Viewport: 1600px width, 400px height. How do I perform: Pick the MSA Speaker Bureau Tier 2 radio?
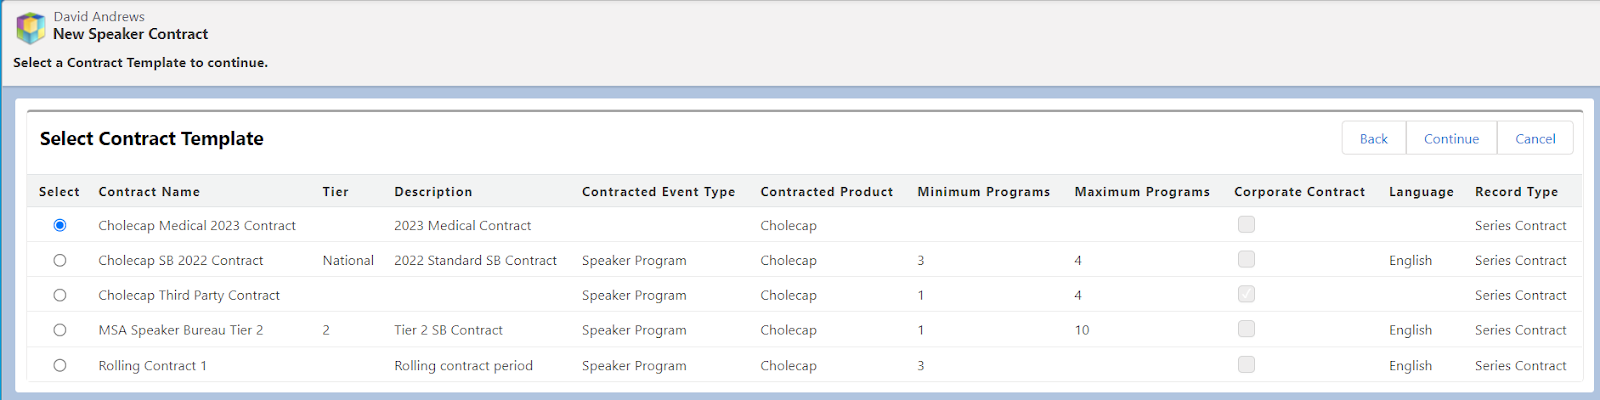[x=60, y=330]
